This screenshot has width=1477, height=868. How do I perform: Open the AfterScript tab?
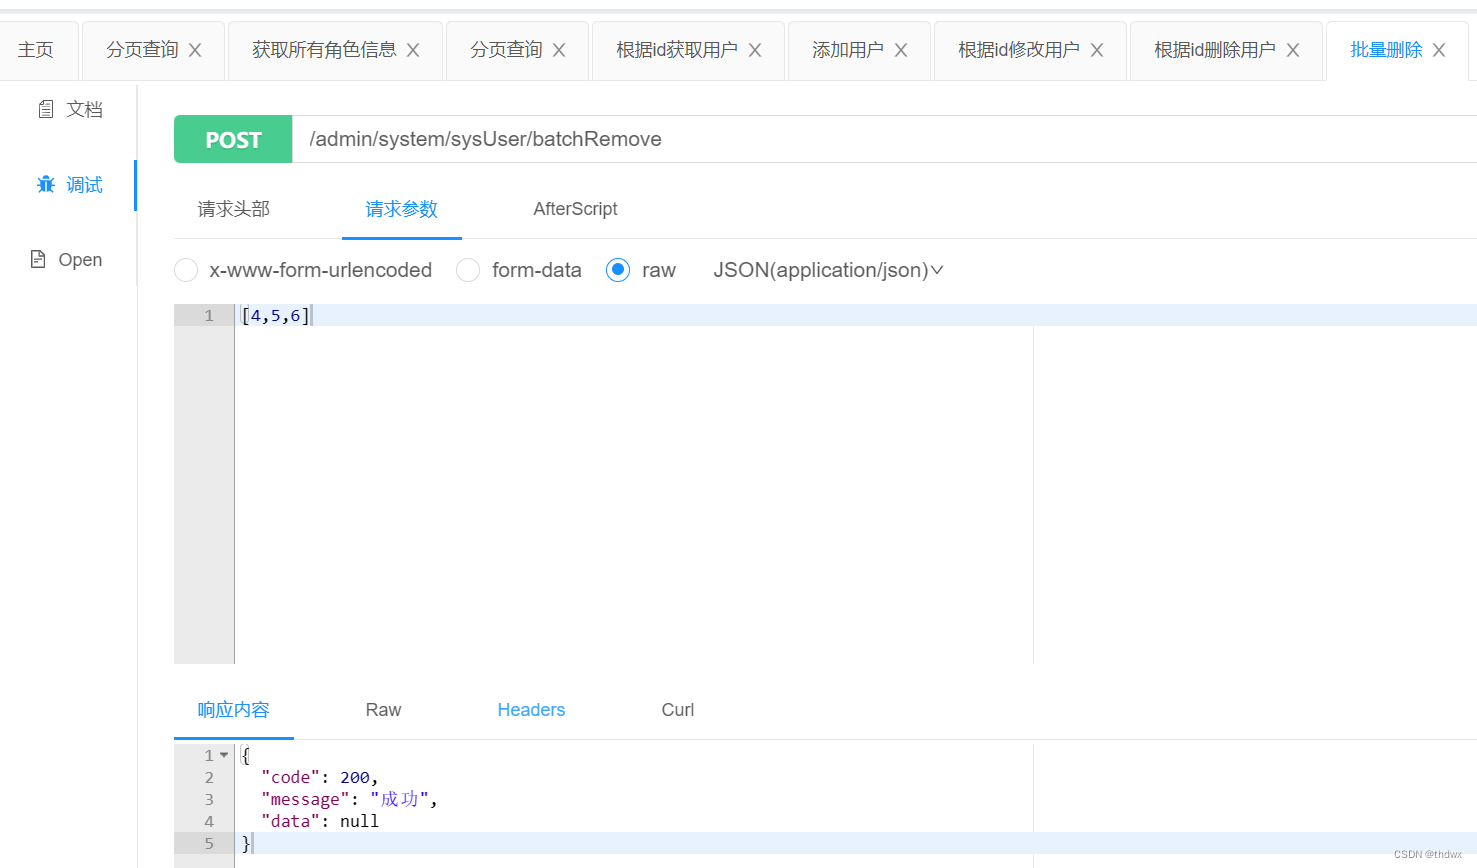click(x=575, y=209)
